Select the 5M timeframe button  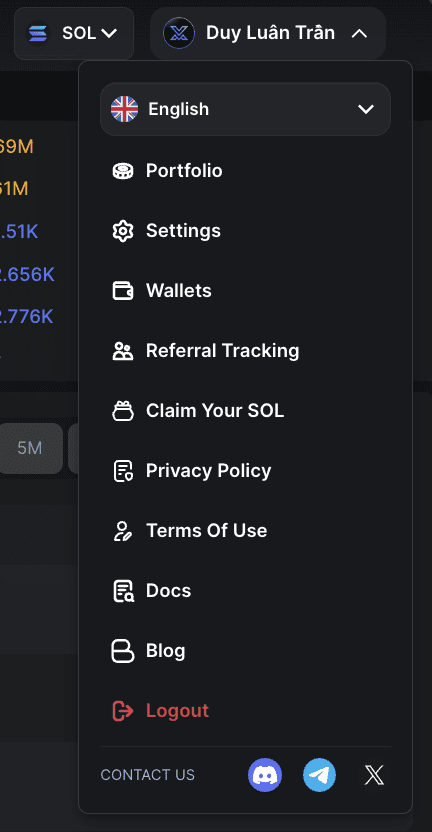tap(30, 448)
